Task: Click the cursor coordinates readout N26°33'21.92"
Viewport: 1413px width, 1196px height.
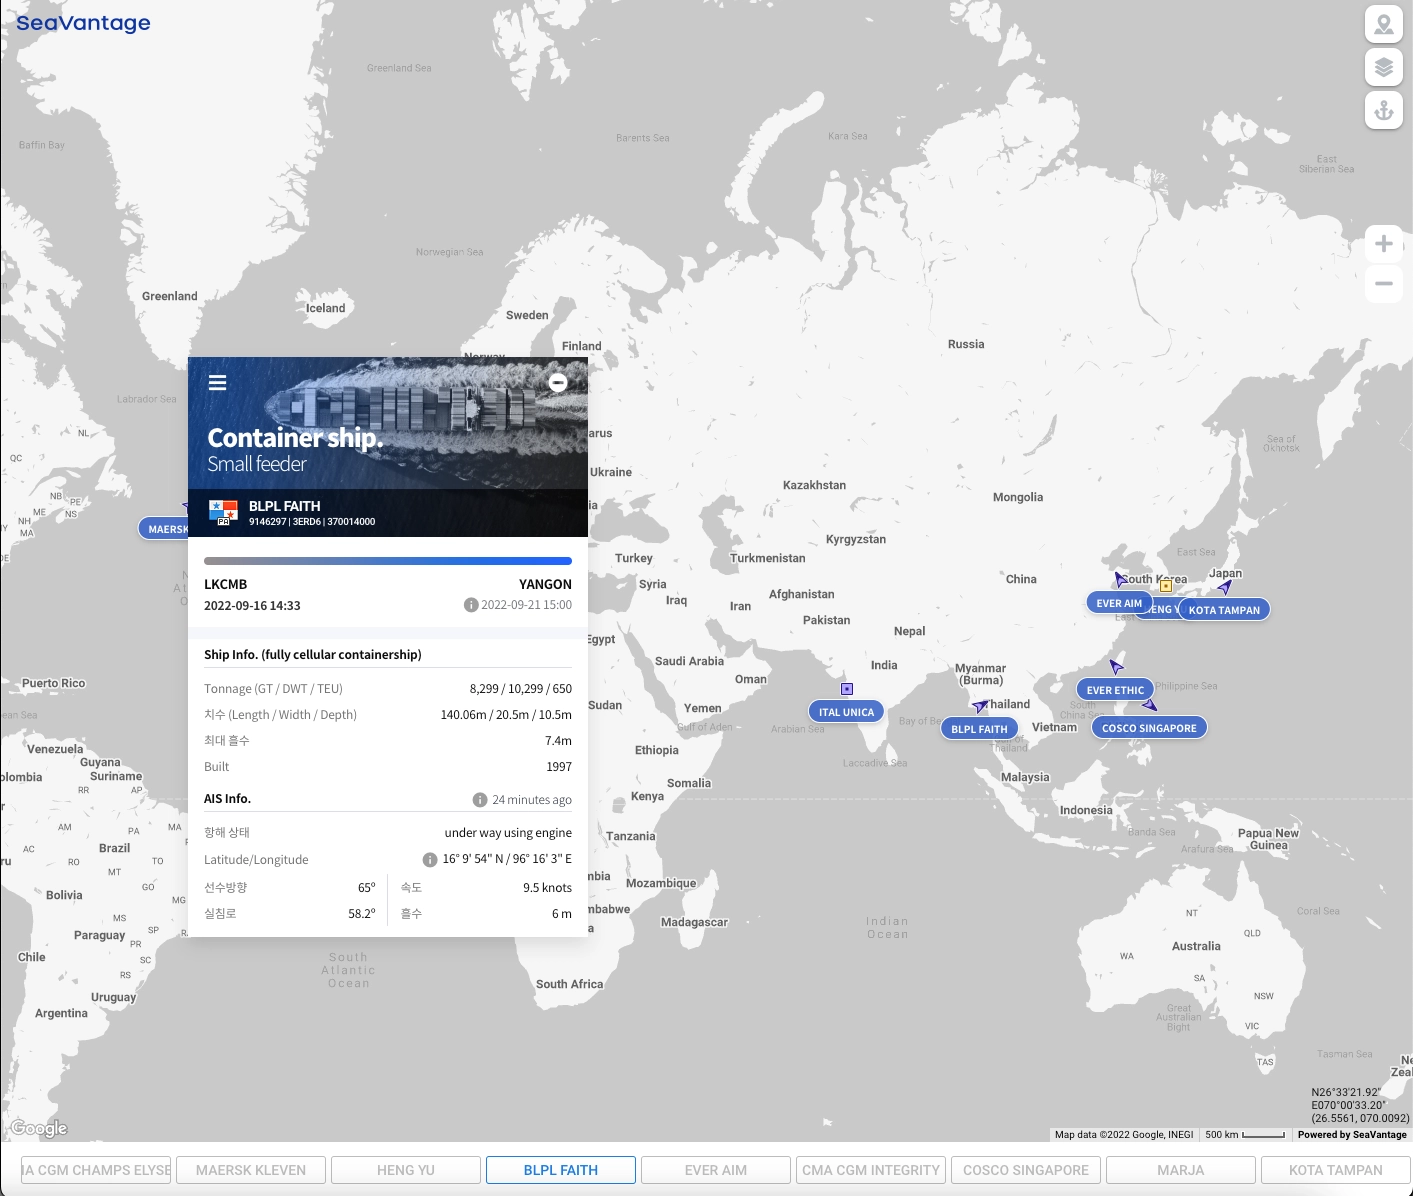Action: (x=1346, y=1093)
